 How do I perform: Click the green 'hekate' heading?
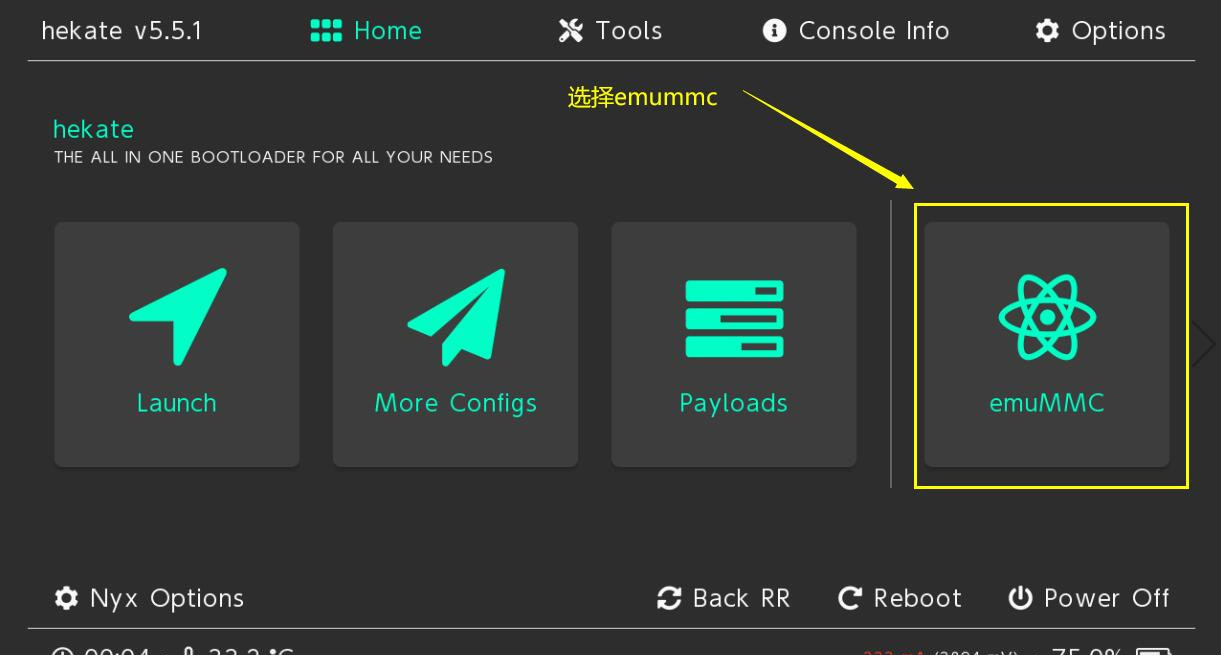(x=93, y=129)
